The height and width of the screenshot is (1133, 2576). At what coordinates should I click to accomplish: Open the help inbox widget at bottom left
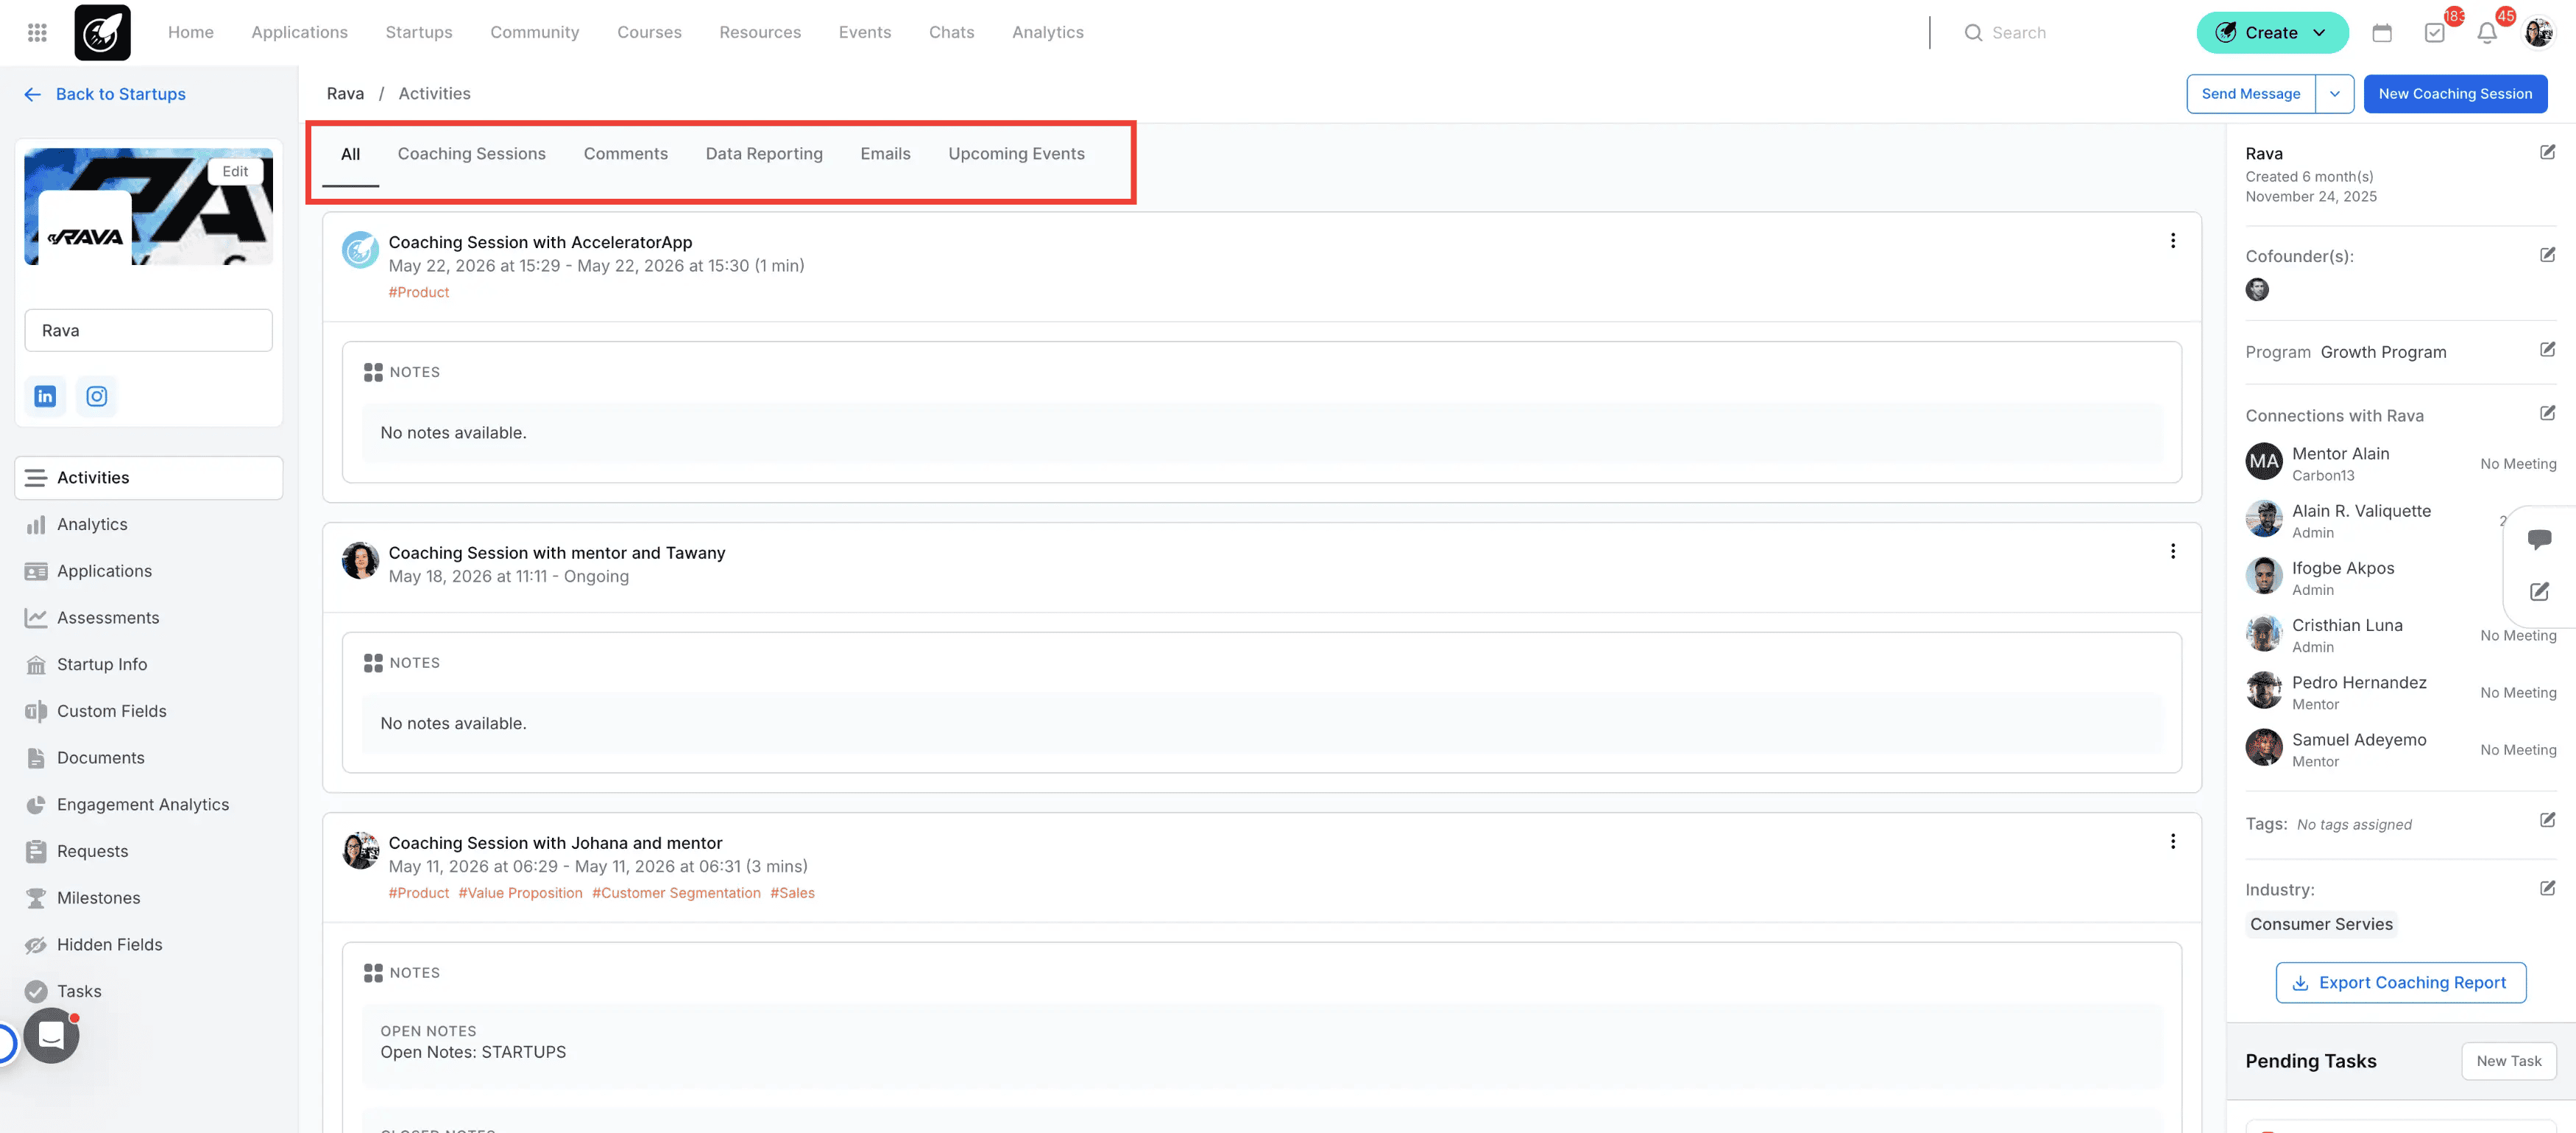(x=51, y=1035)
